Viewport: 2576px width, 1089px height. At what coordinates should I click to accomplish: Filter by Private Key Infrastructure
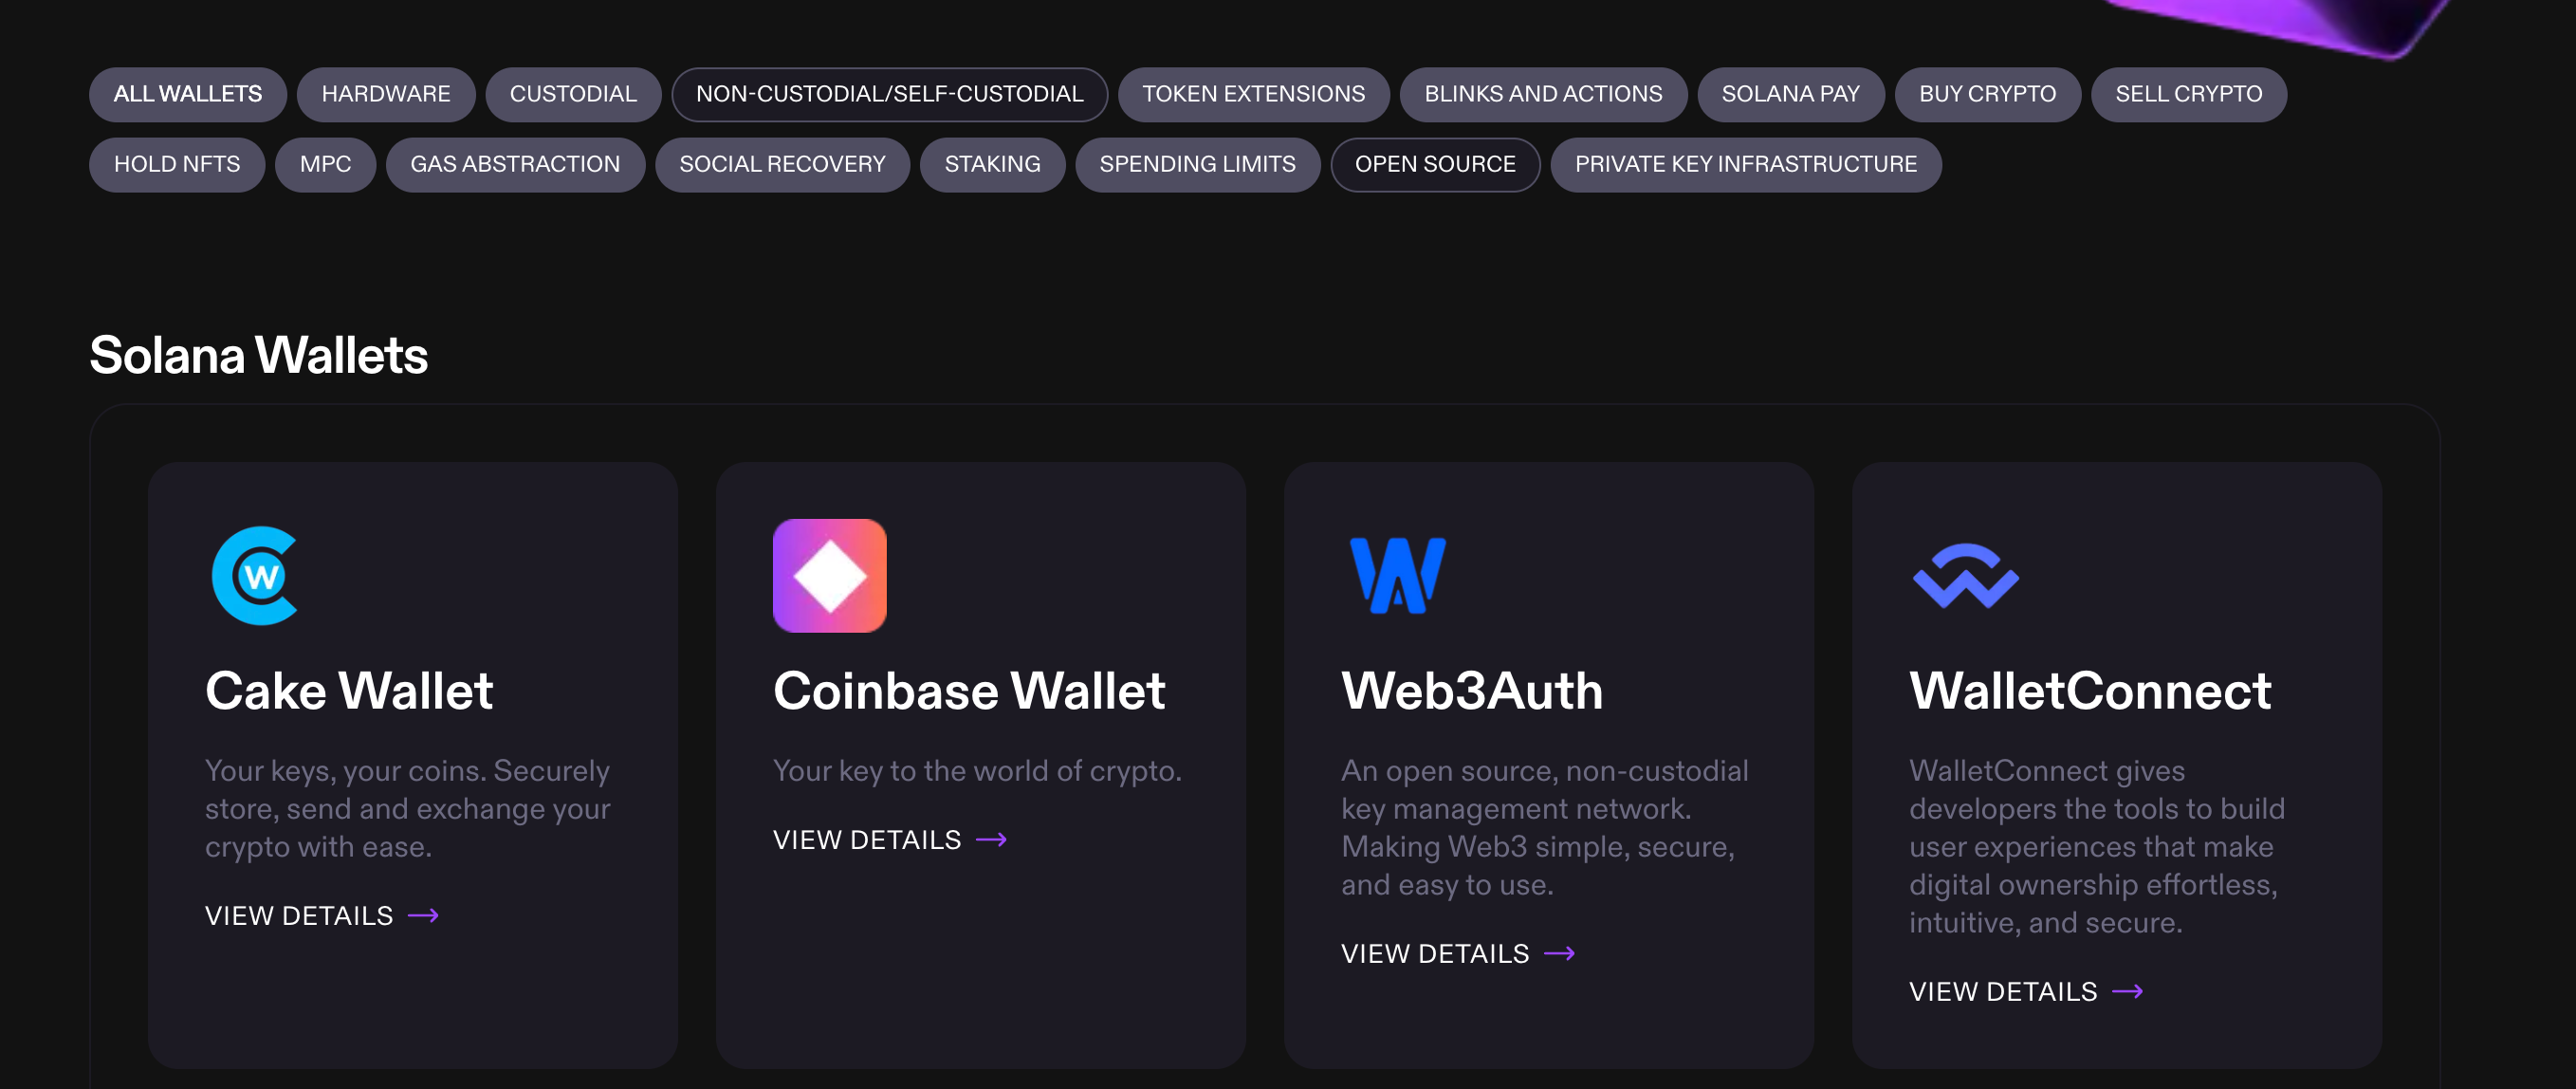(x=1745, y=165)
